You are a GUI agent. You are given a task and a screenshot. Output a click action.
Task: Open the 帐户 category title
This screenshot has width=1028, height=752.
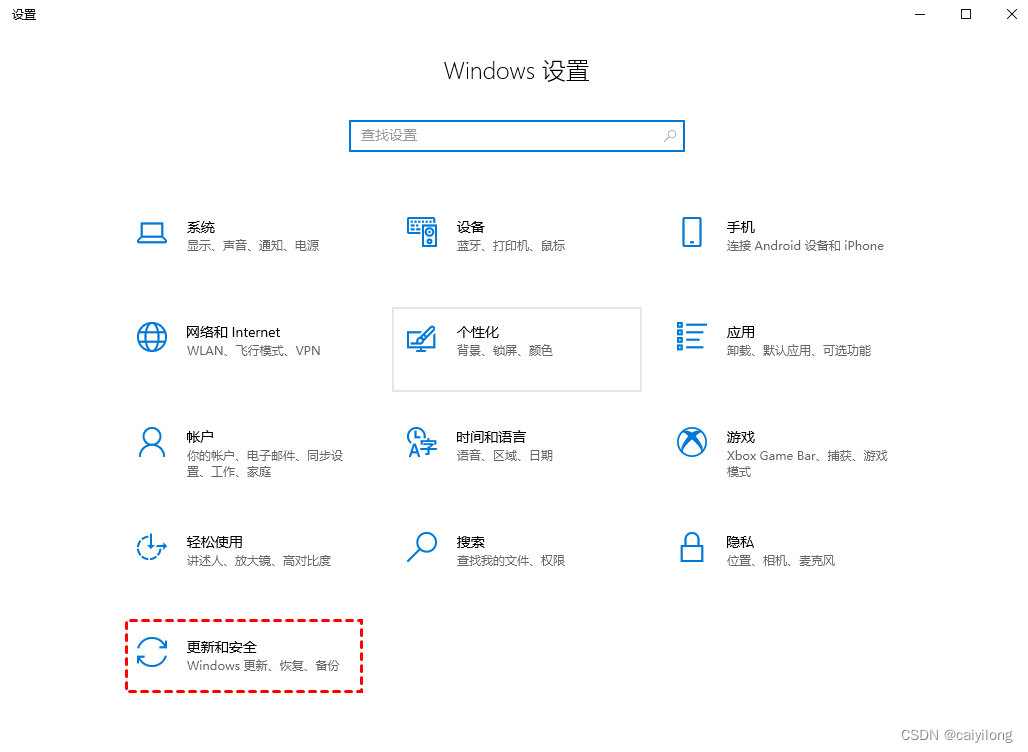coord(200,437)
